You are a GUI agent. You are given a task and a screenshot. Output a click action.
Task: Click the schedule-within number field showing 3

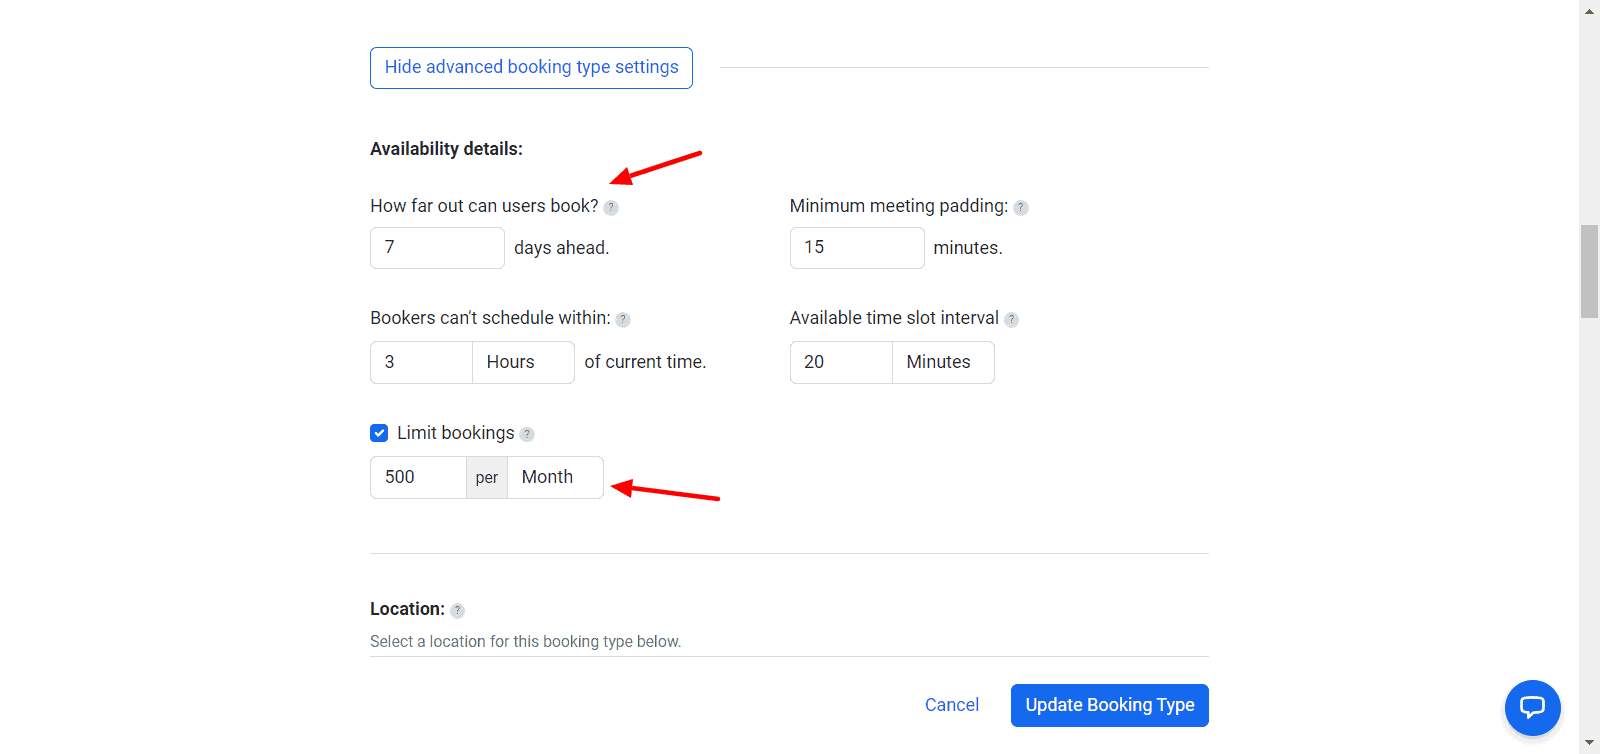coord(421,362)
